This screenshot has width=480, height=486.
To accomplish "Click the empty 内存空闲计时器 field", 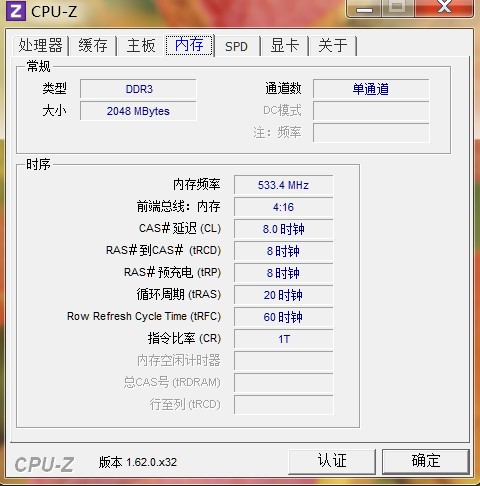I will pyautogui.click(x=283, y=361).
